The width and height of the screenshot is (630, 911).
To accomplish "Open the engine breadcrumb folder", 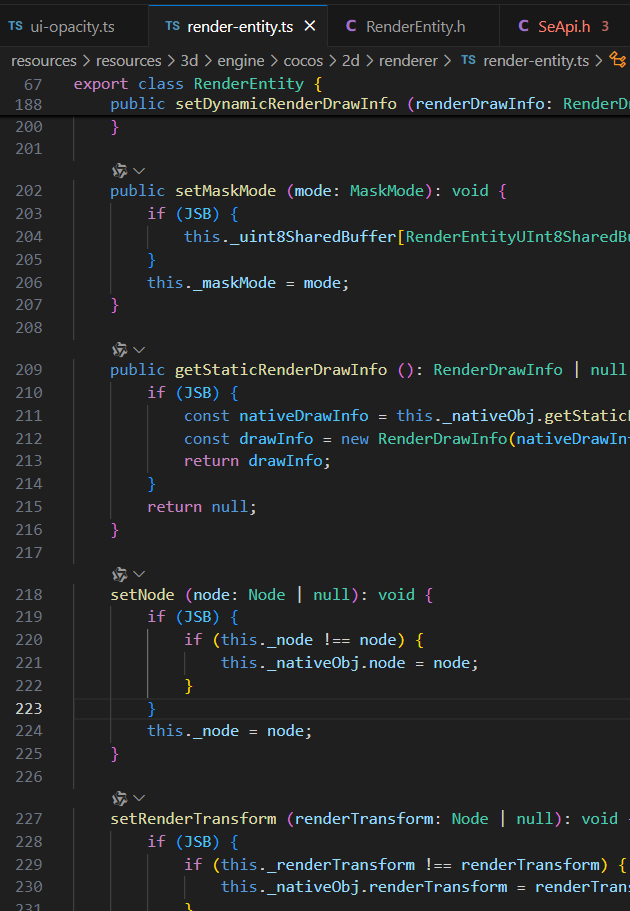I will tap(241, 61).
